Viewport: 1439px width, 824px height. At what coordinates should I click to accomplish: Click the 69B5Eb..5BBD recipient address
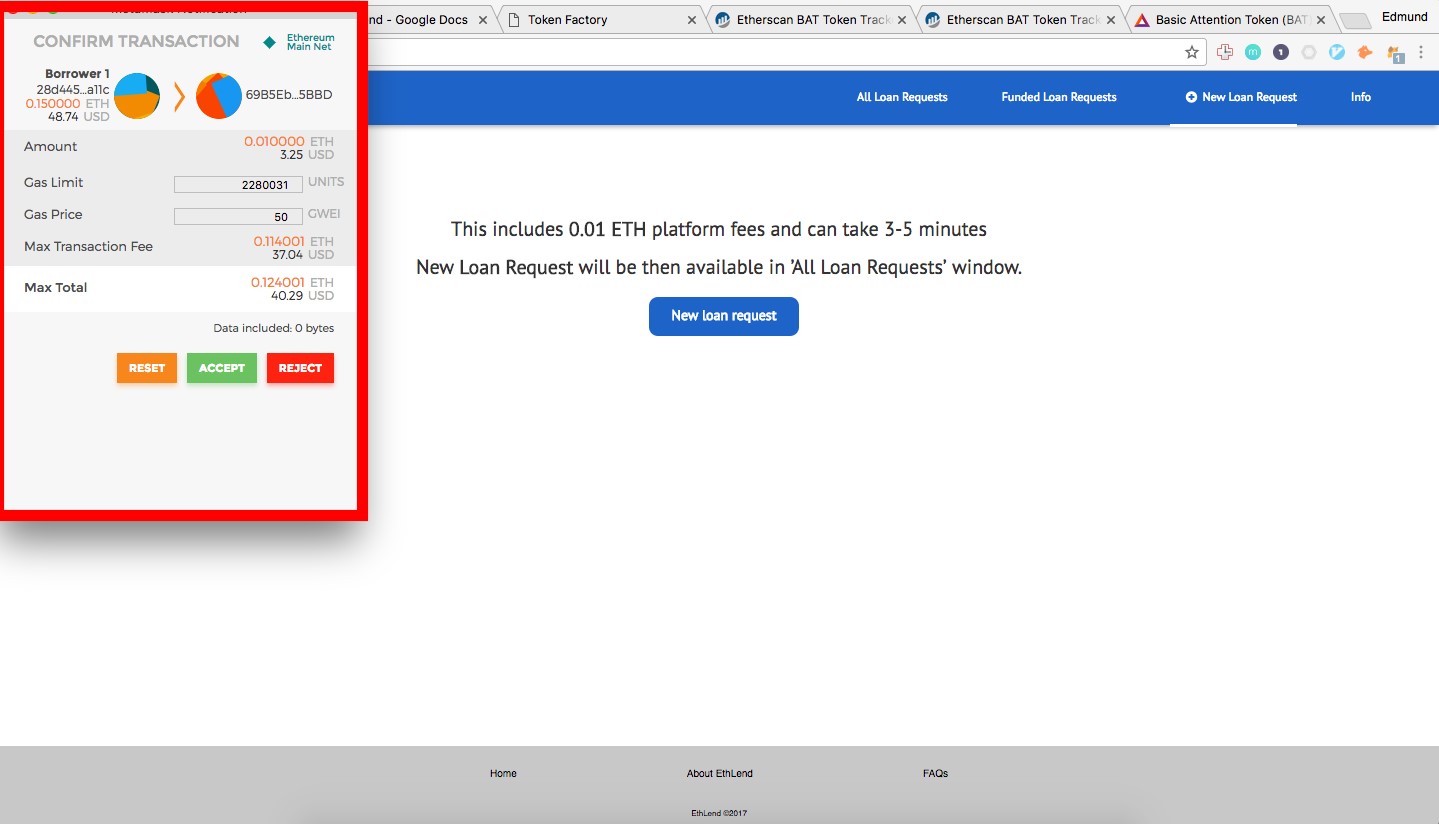click(289, 95)
